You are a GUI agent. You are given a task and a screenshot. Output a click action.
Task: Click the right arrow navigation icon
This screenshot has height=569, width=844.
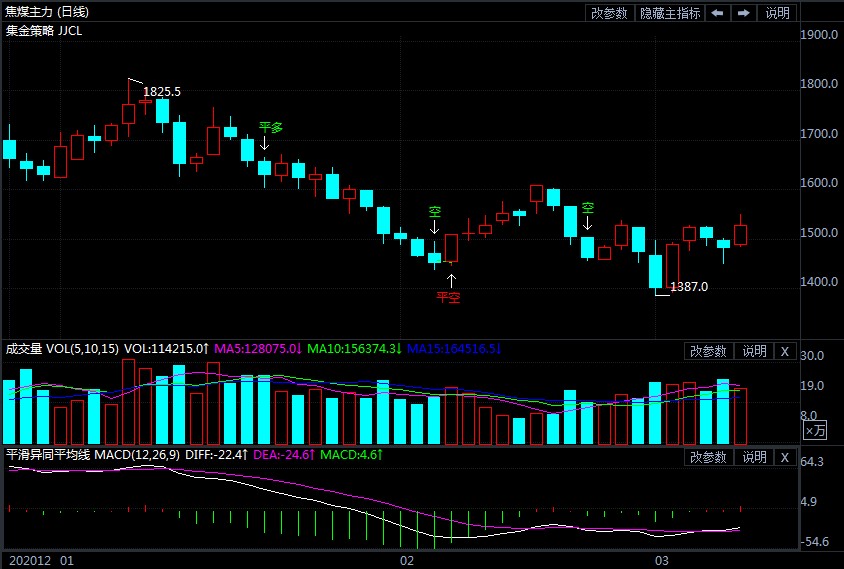(x=744, y=13)
